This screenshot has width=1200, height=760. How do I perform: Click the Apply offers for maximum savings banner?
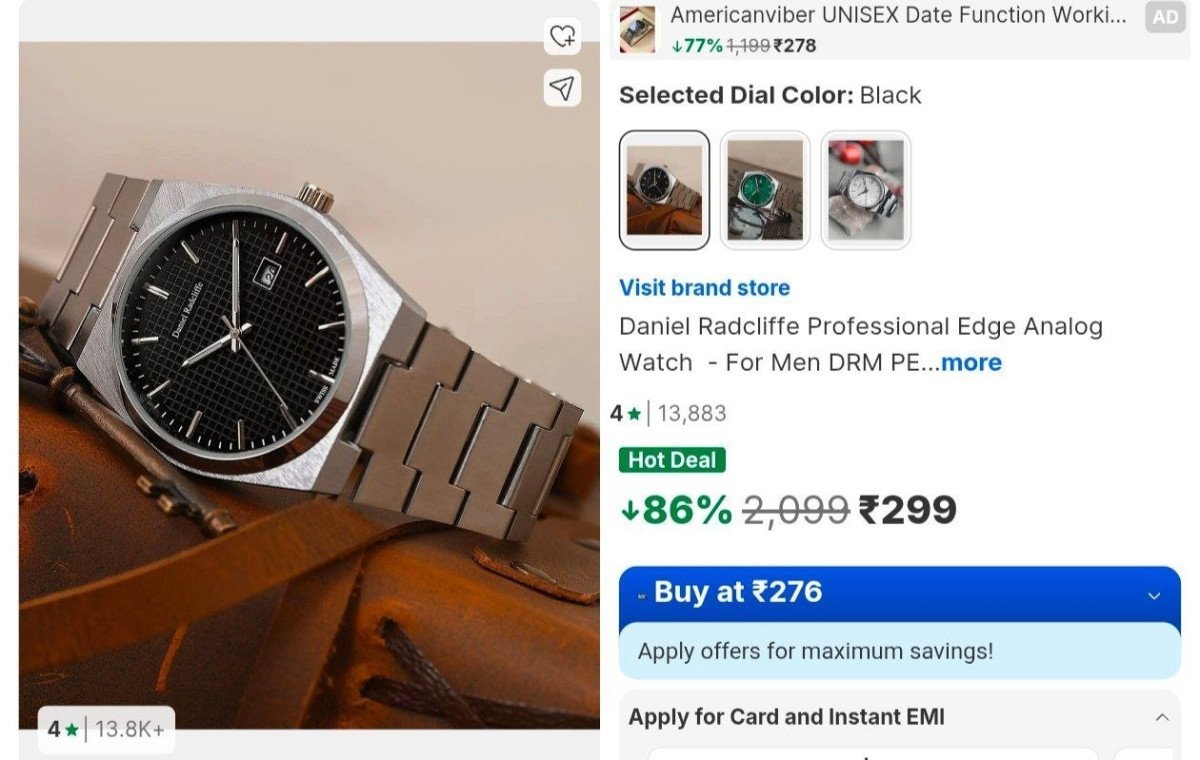897,651
